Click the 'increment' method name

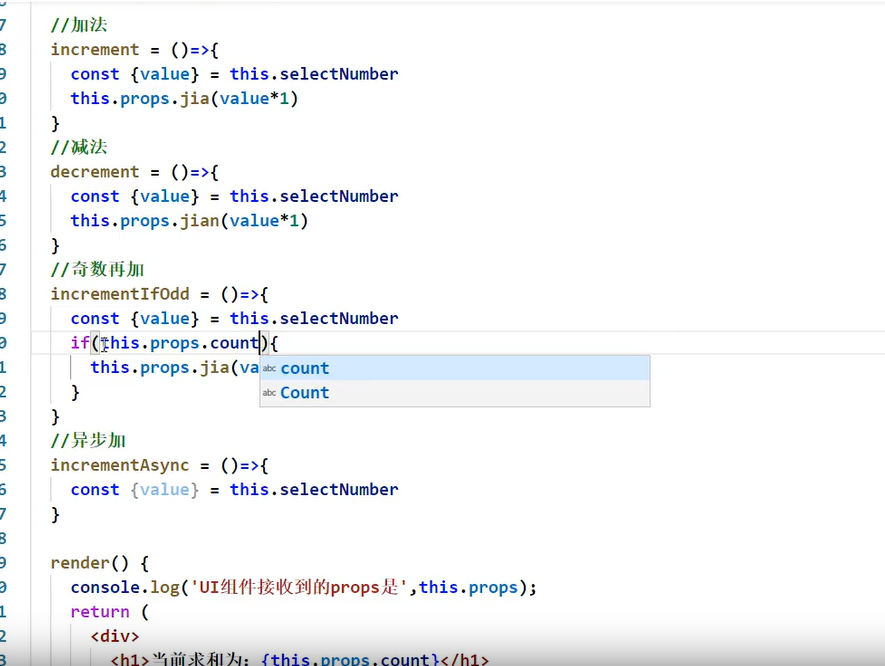[95, 50]
